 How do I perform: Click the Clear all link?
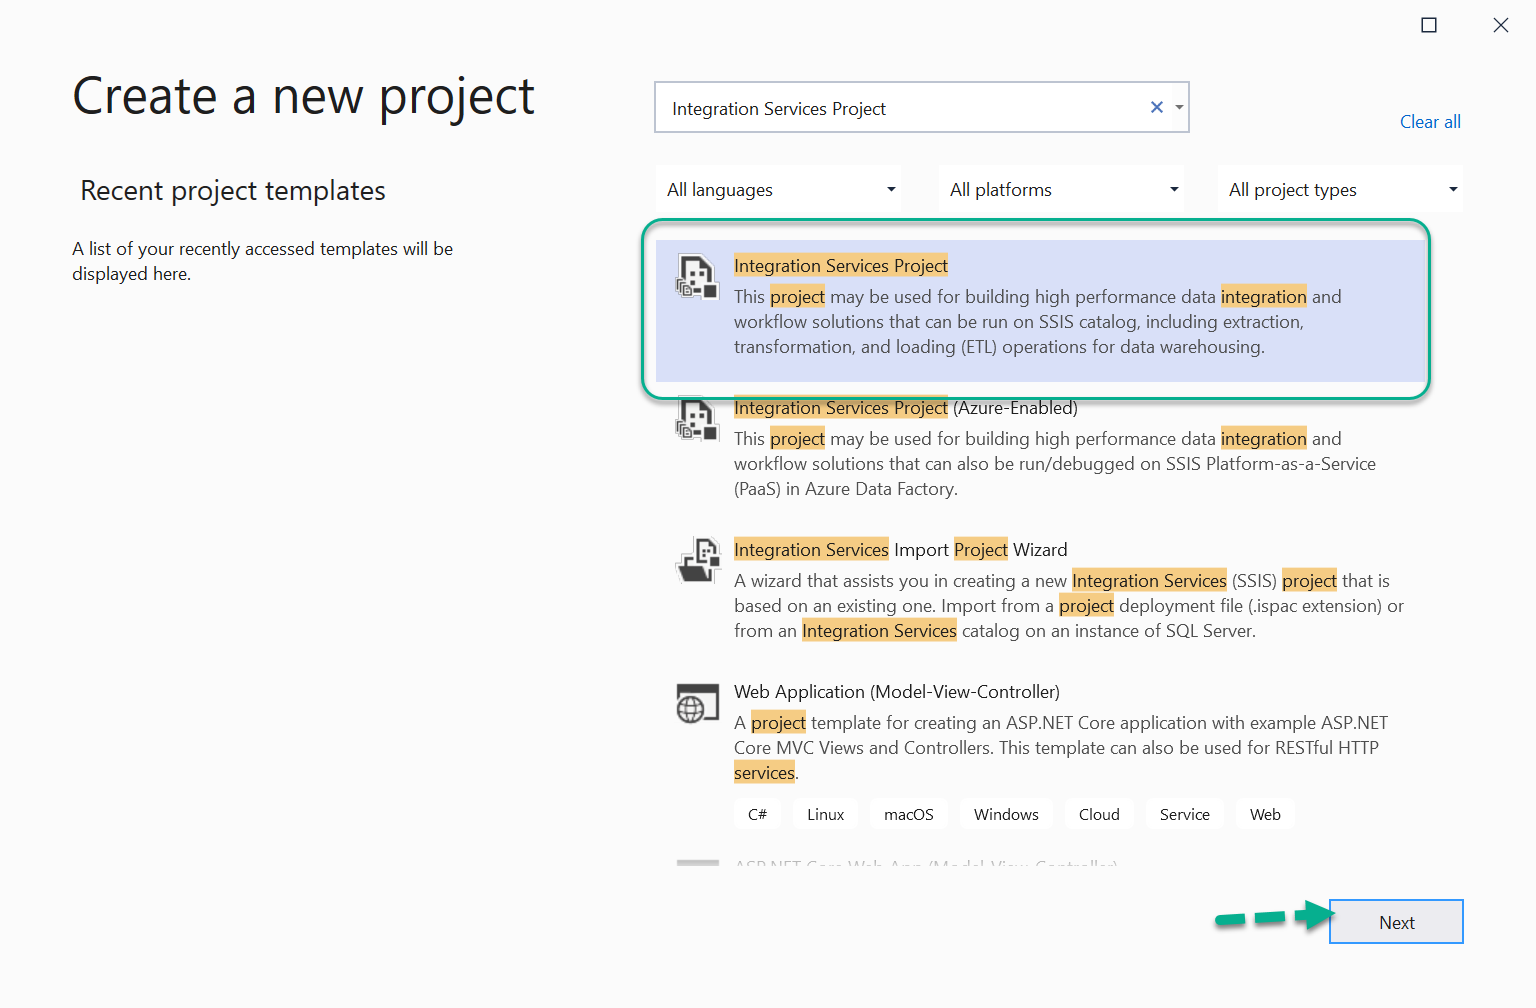(x=1430, y=121)
